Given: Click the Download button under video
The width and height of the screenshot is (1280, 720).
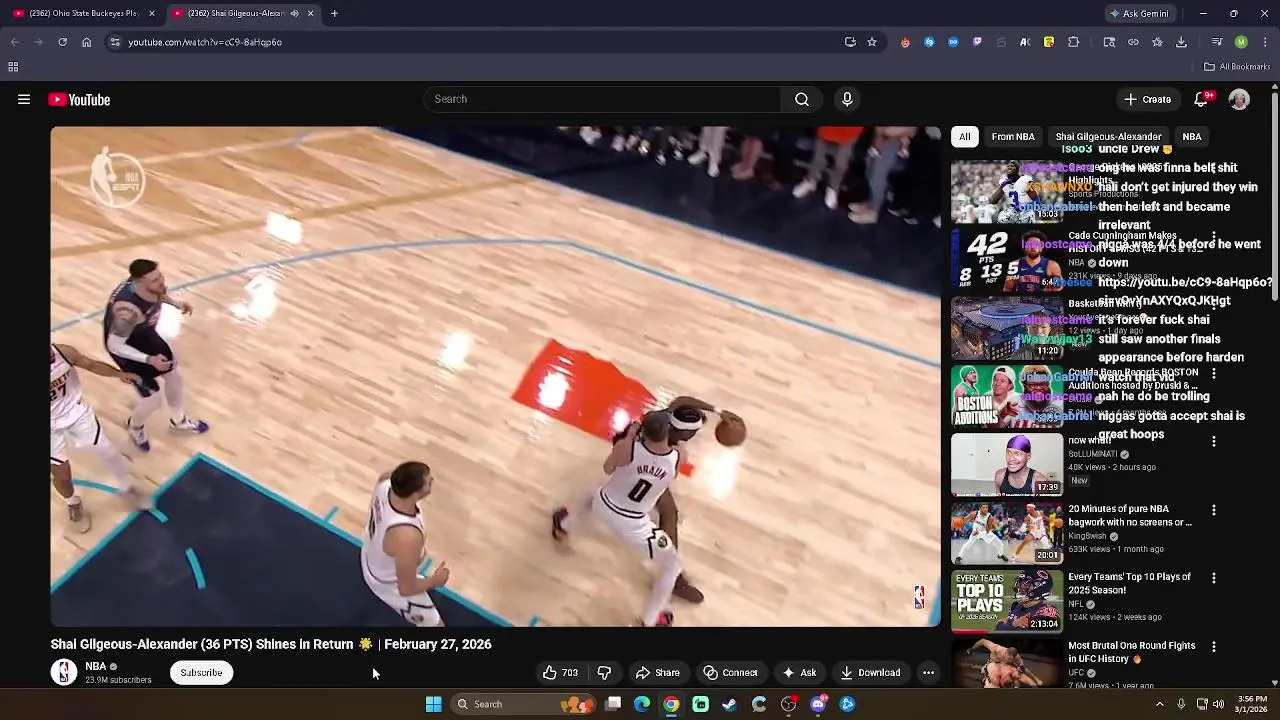Looking at the screenshot, I should point(870,673).
